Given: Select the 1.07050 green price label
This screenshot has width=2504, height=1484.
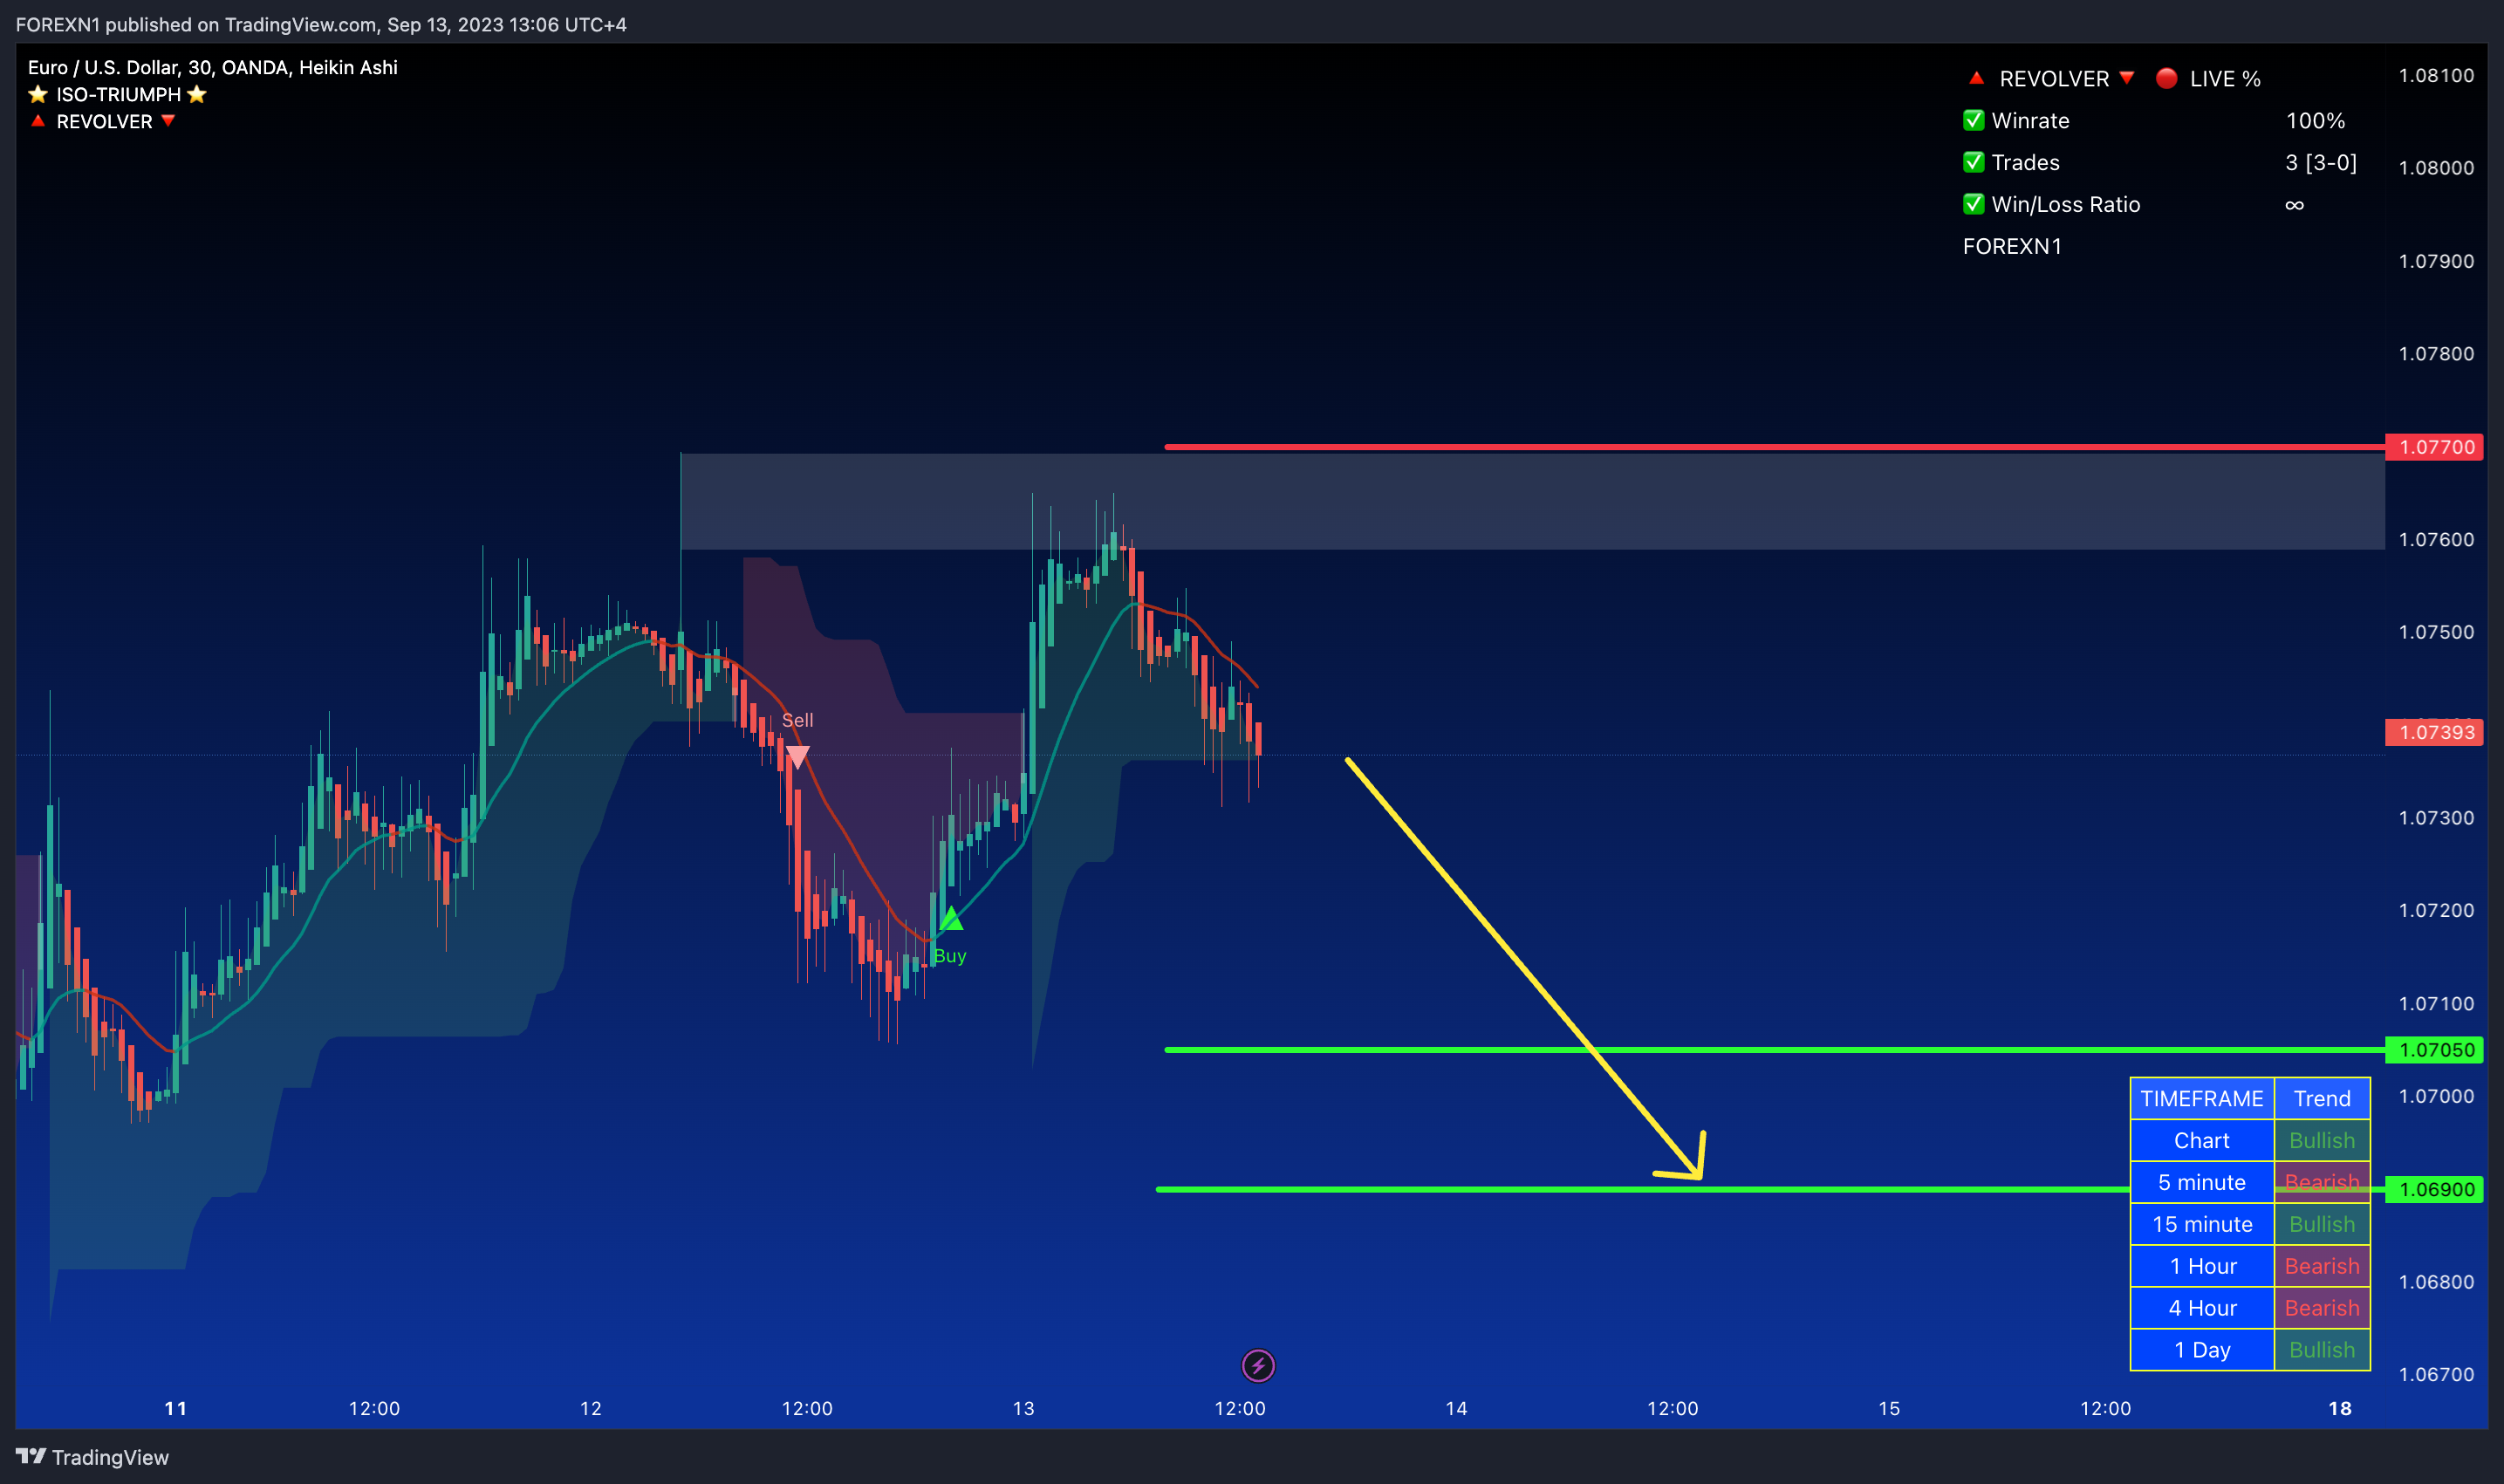Looking at the screenshot, I should pos(2434,1050).
